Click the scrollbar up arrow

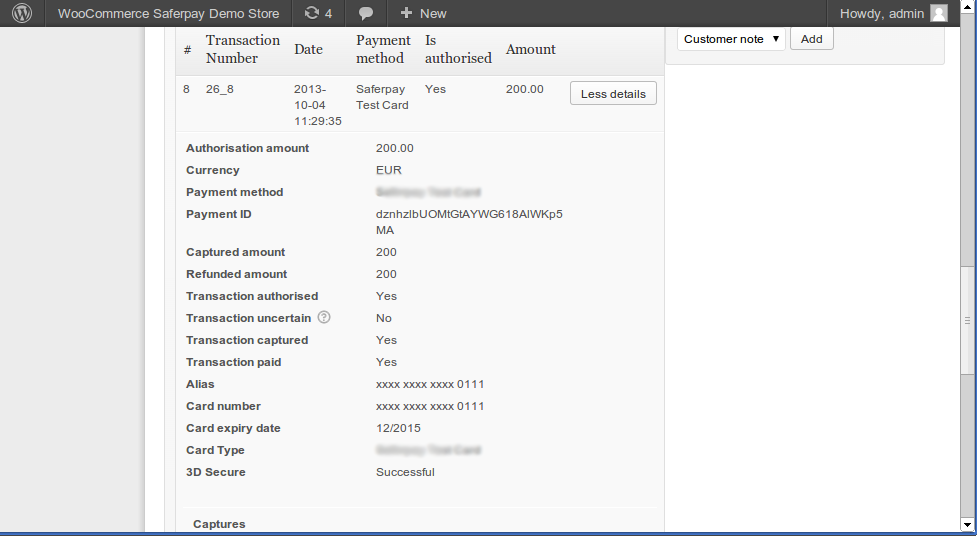coord(967,34)
